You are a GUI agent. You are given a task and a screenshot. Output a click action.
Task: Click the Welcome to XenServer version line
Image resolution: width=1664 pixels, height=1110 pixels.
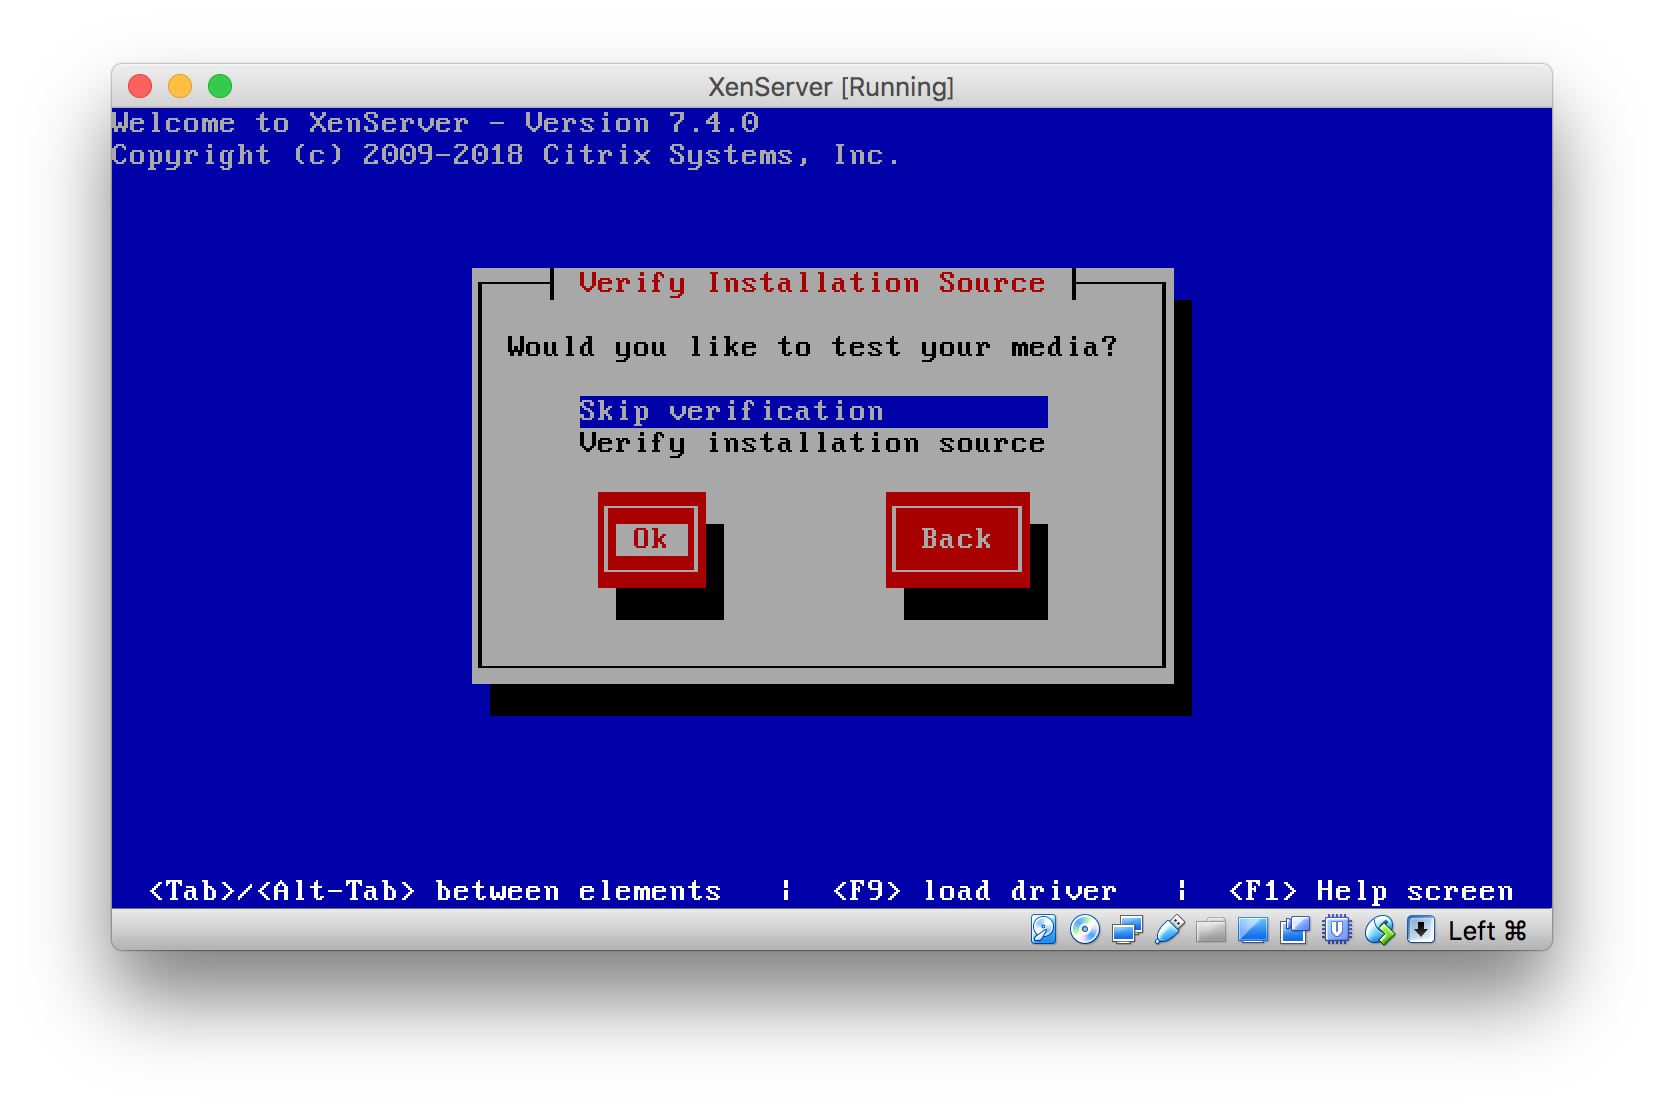pos(435,123)
